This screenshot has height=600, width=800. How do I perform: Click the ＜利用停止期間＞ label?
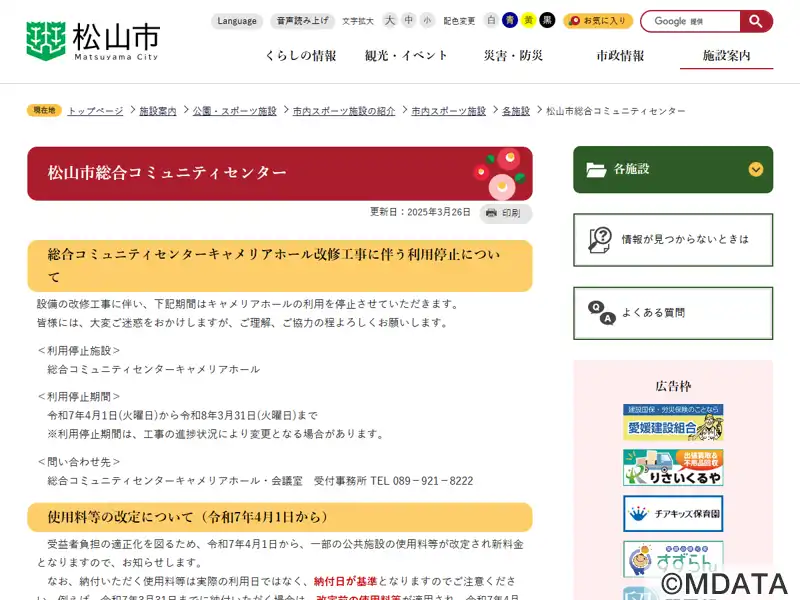click(79, 396)
